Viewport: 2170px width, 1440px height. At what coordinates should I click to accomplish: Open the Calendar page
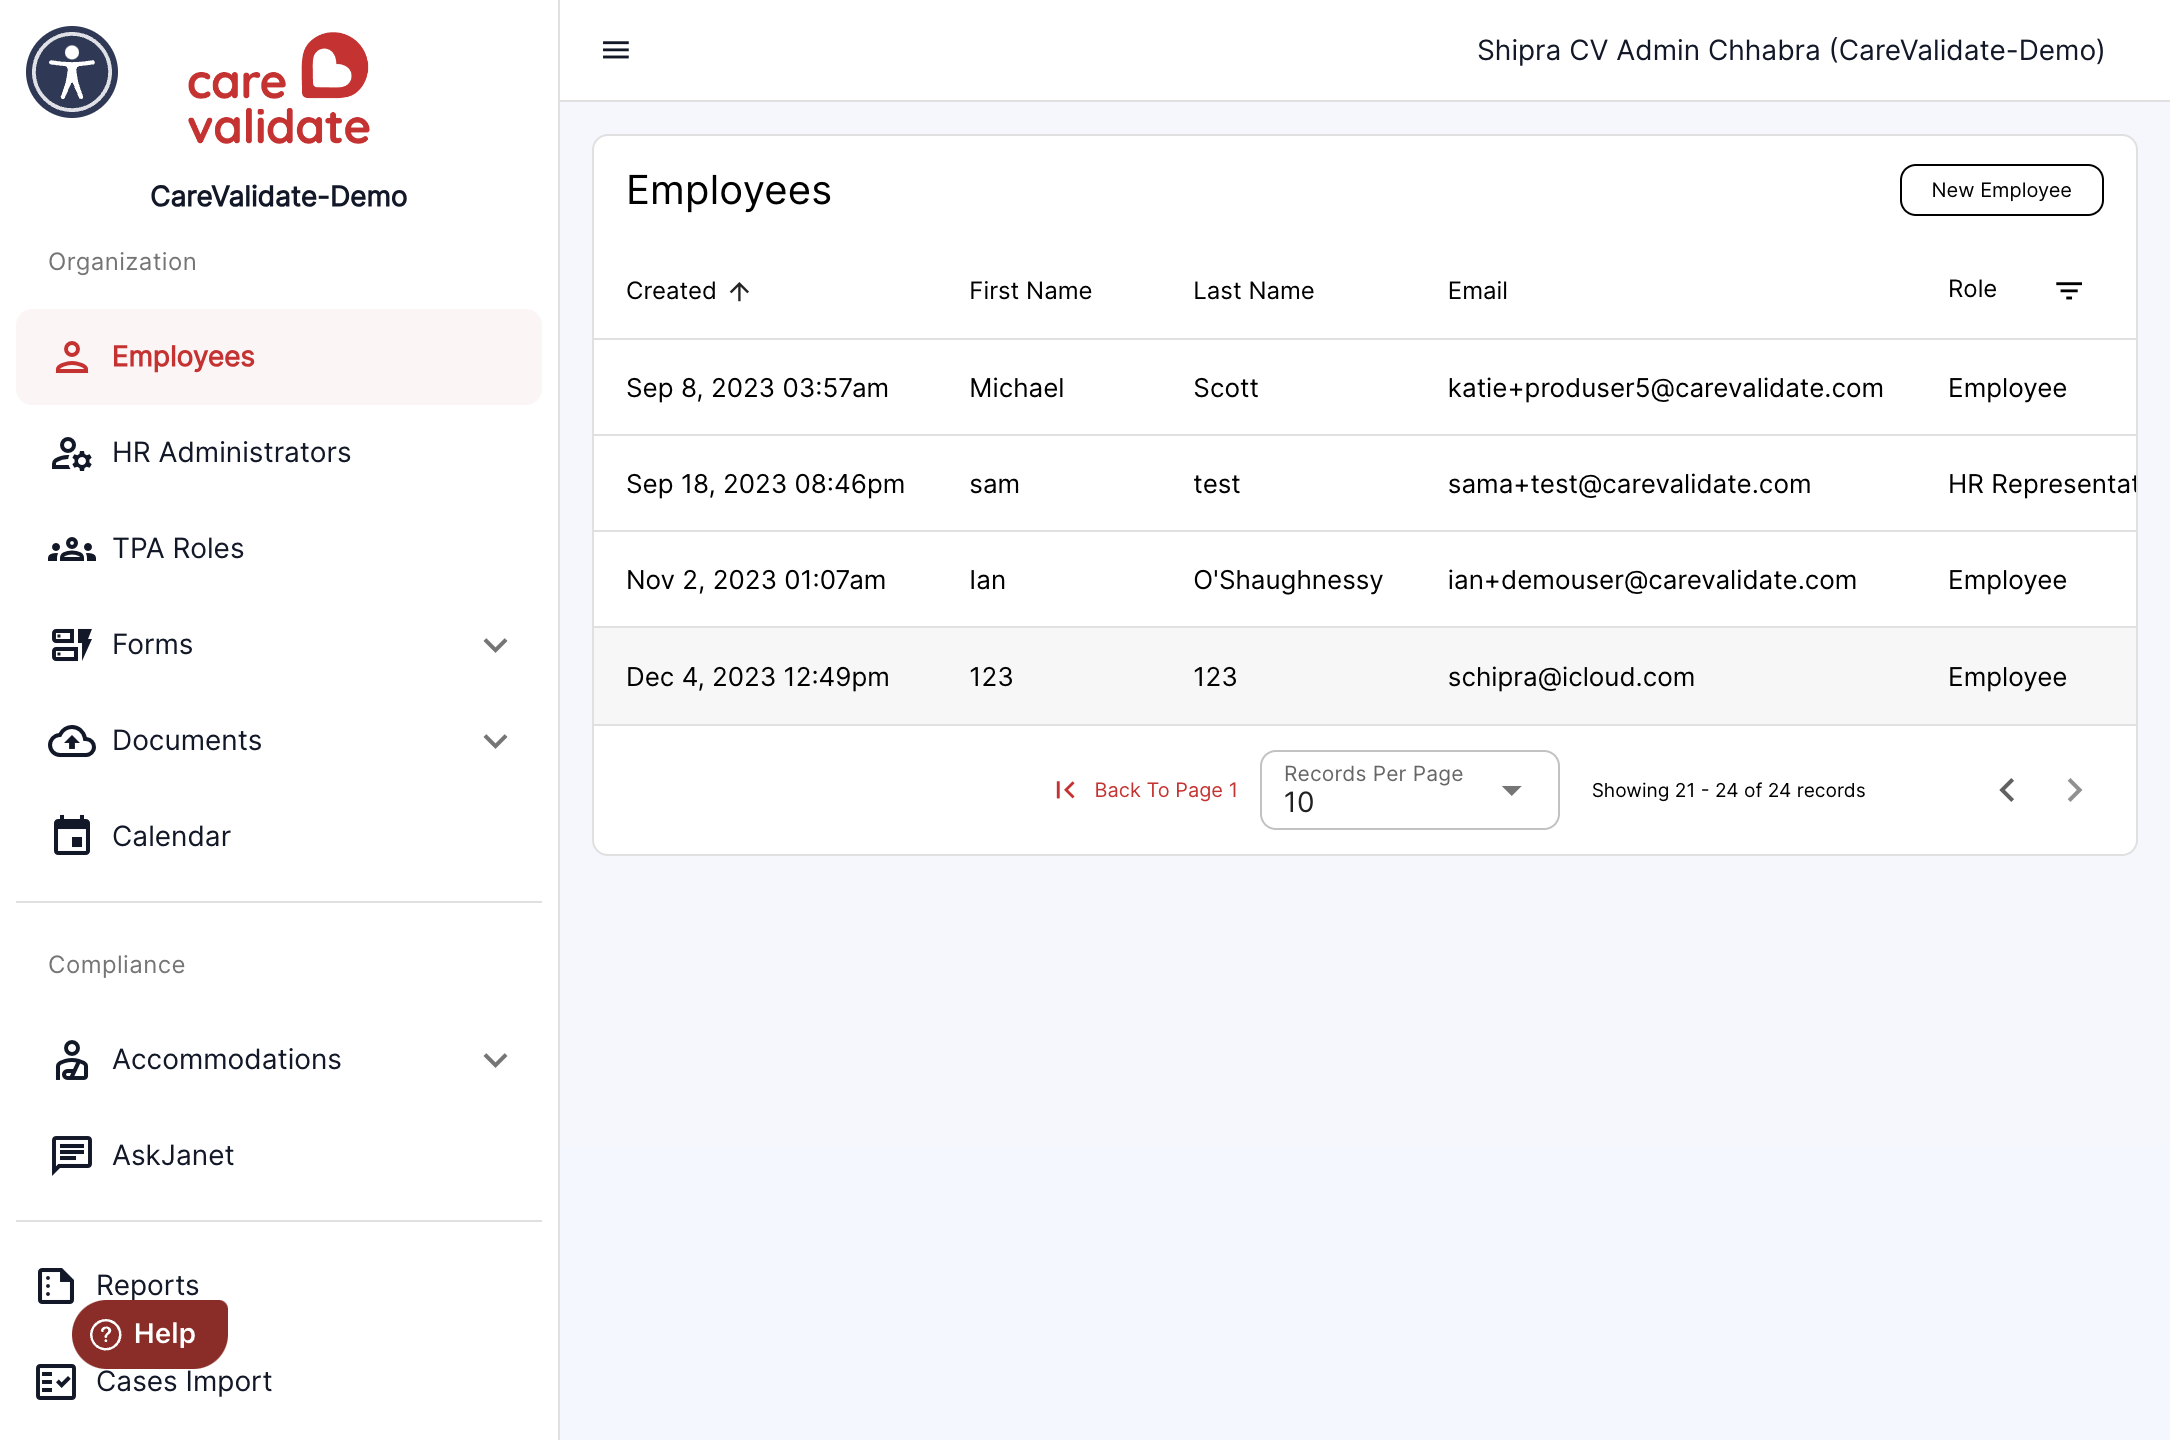click(x=279, y=836)
